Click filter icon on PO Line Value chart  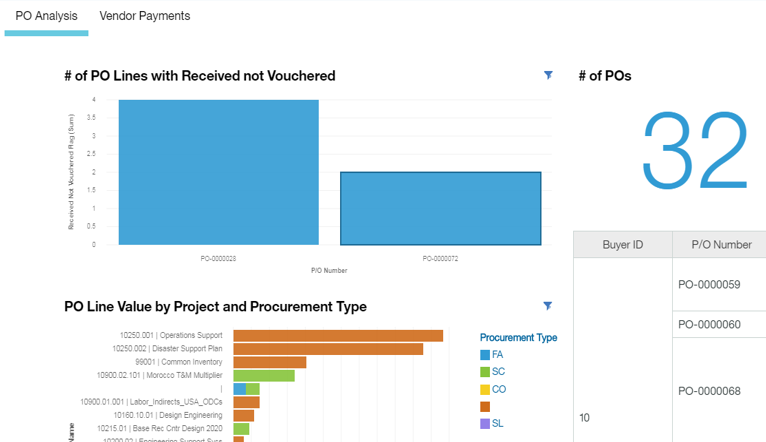pos(548,306)
